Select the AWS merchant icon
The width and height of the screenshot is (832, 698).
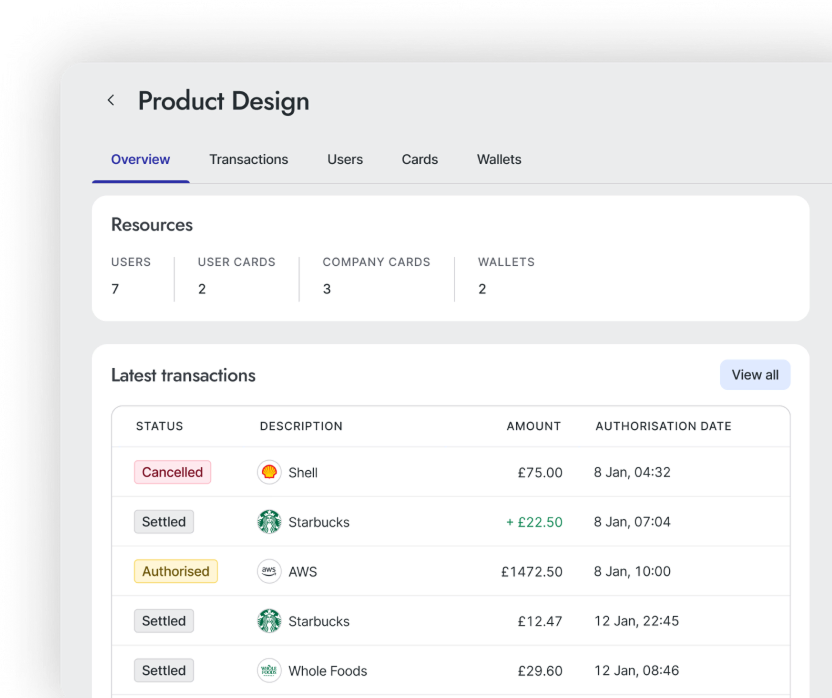coord(269,571)
